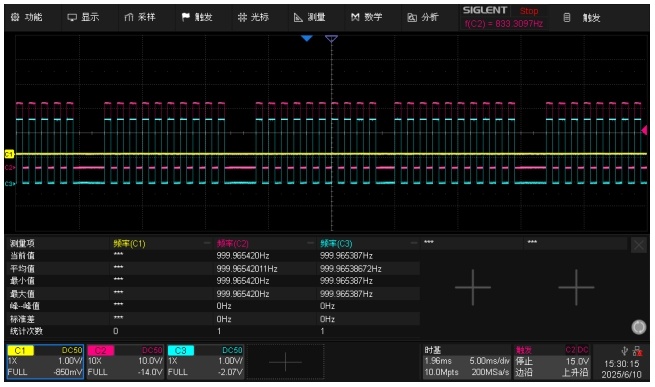
Task: Click the magenta trigger level arrow
Action: [645, 131]
